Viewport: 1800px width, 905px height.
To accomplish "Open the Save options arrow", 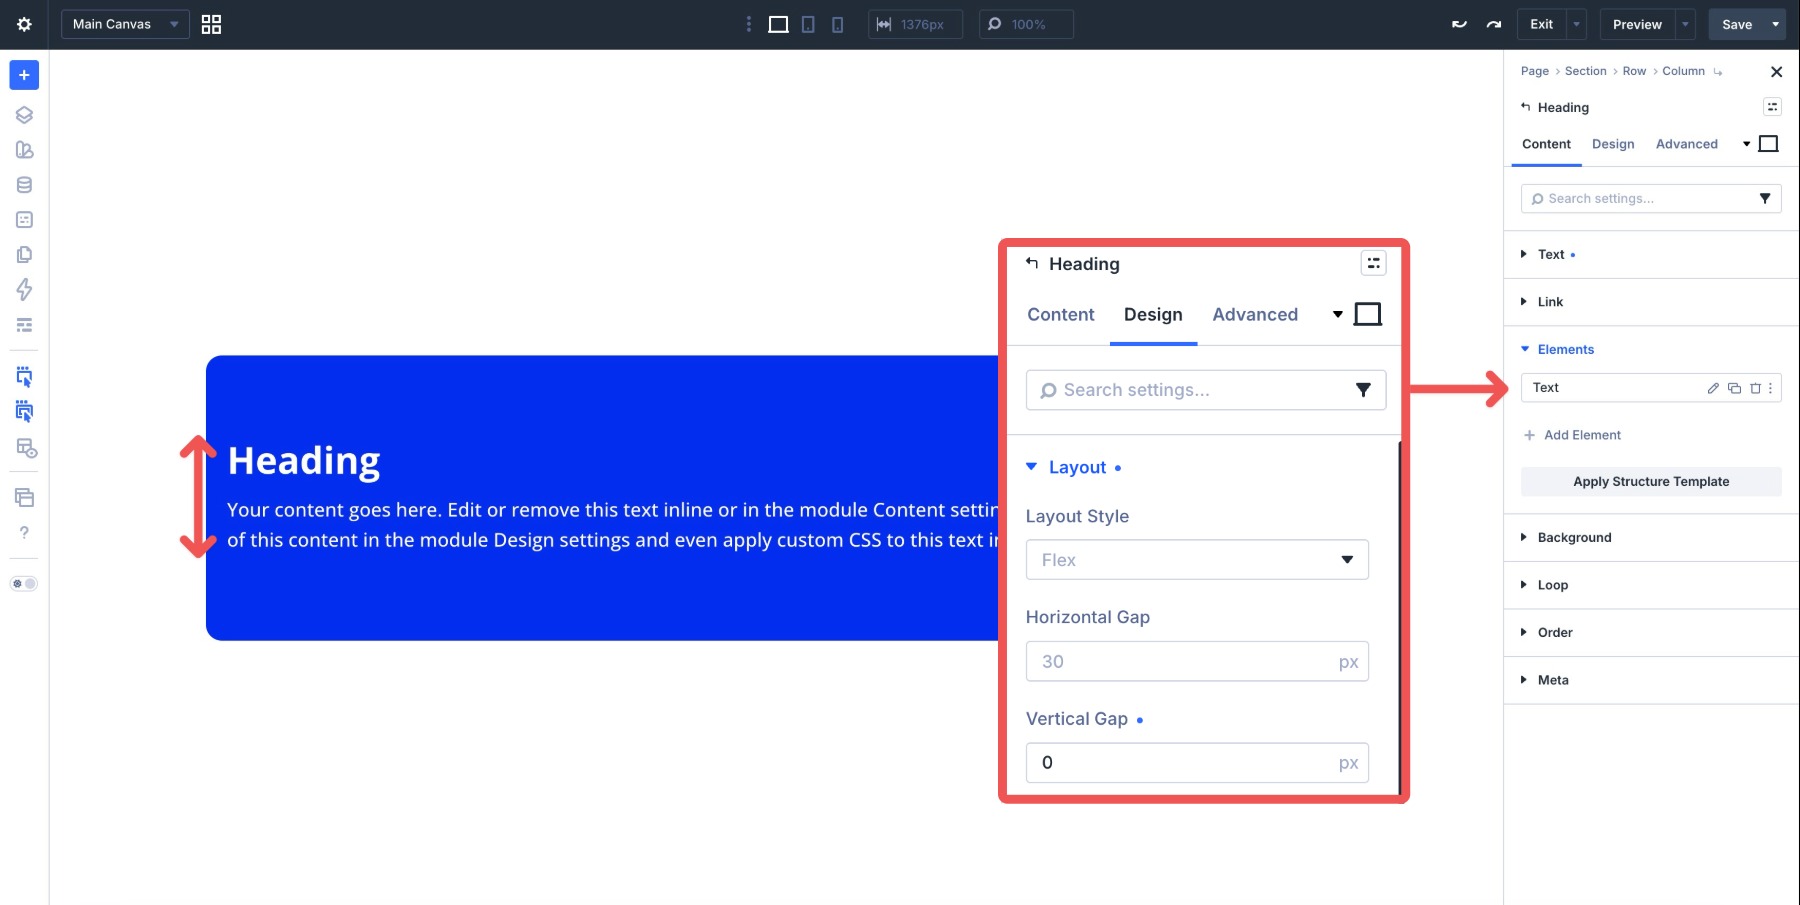I will pyautogui.click(x=1776, y=24).
